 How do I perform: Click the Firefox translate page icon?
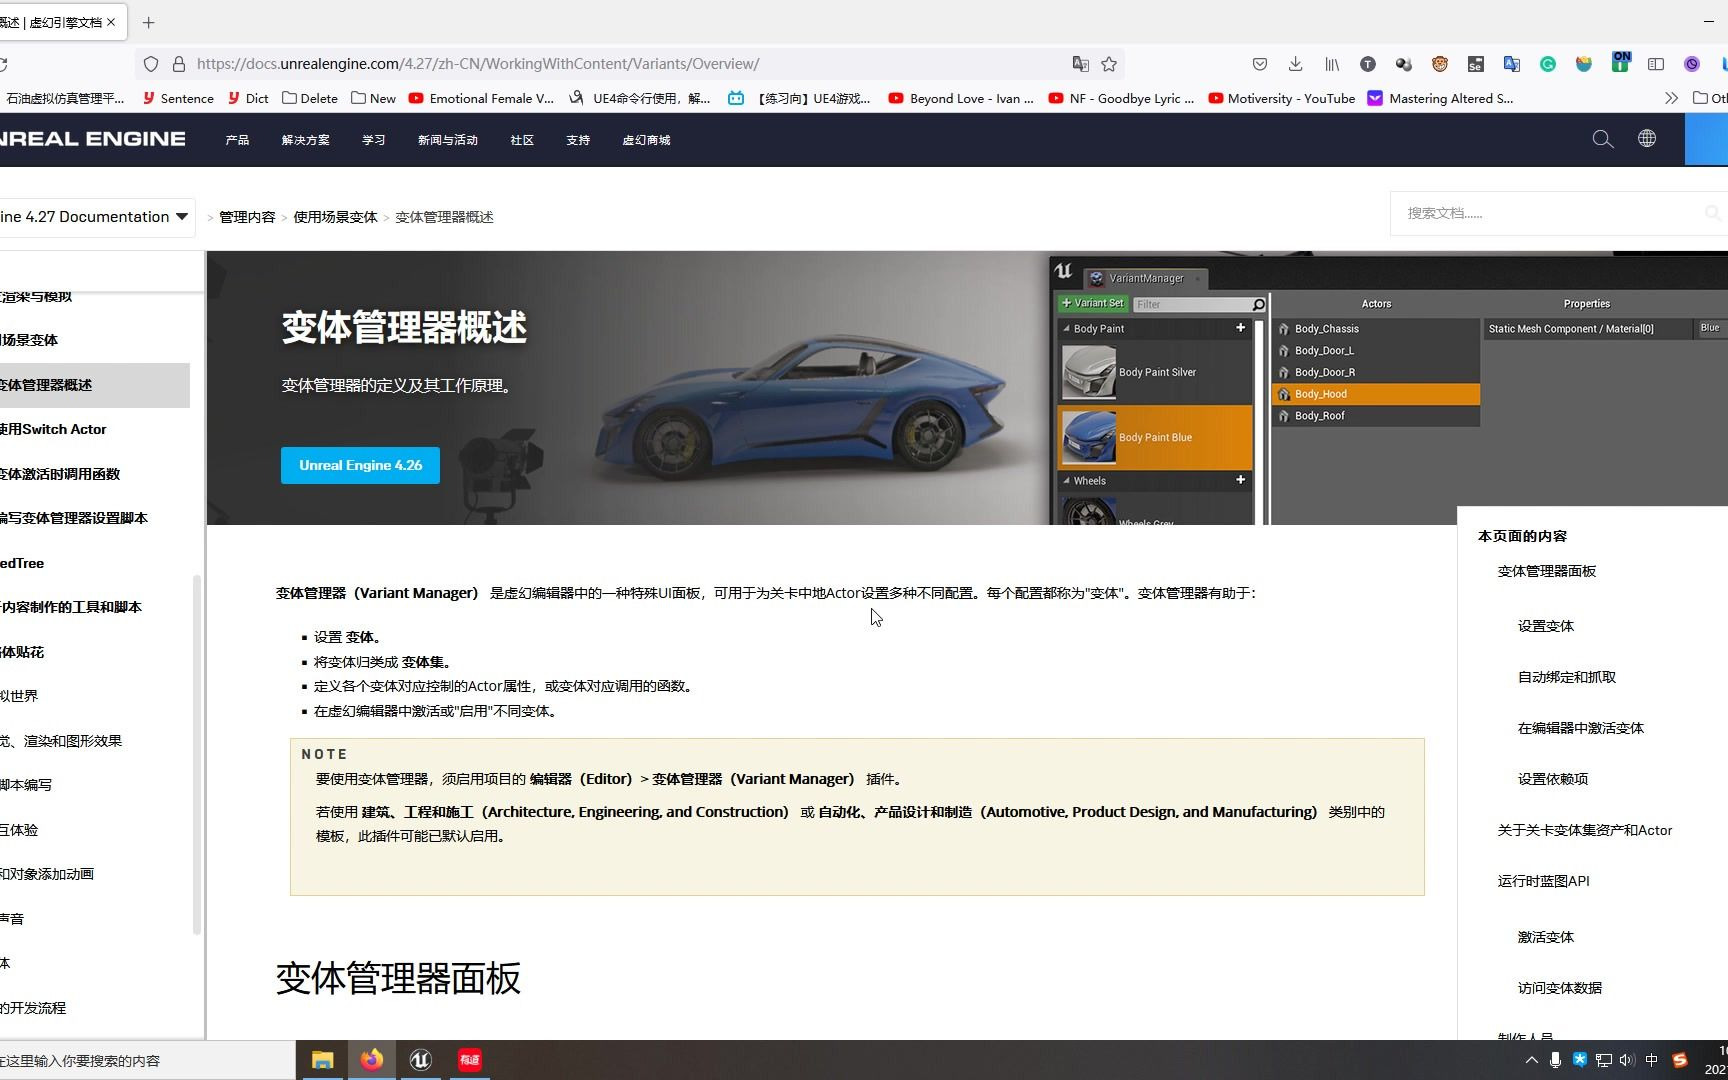pos(1080,64)
